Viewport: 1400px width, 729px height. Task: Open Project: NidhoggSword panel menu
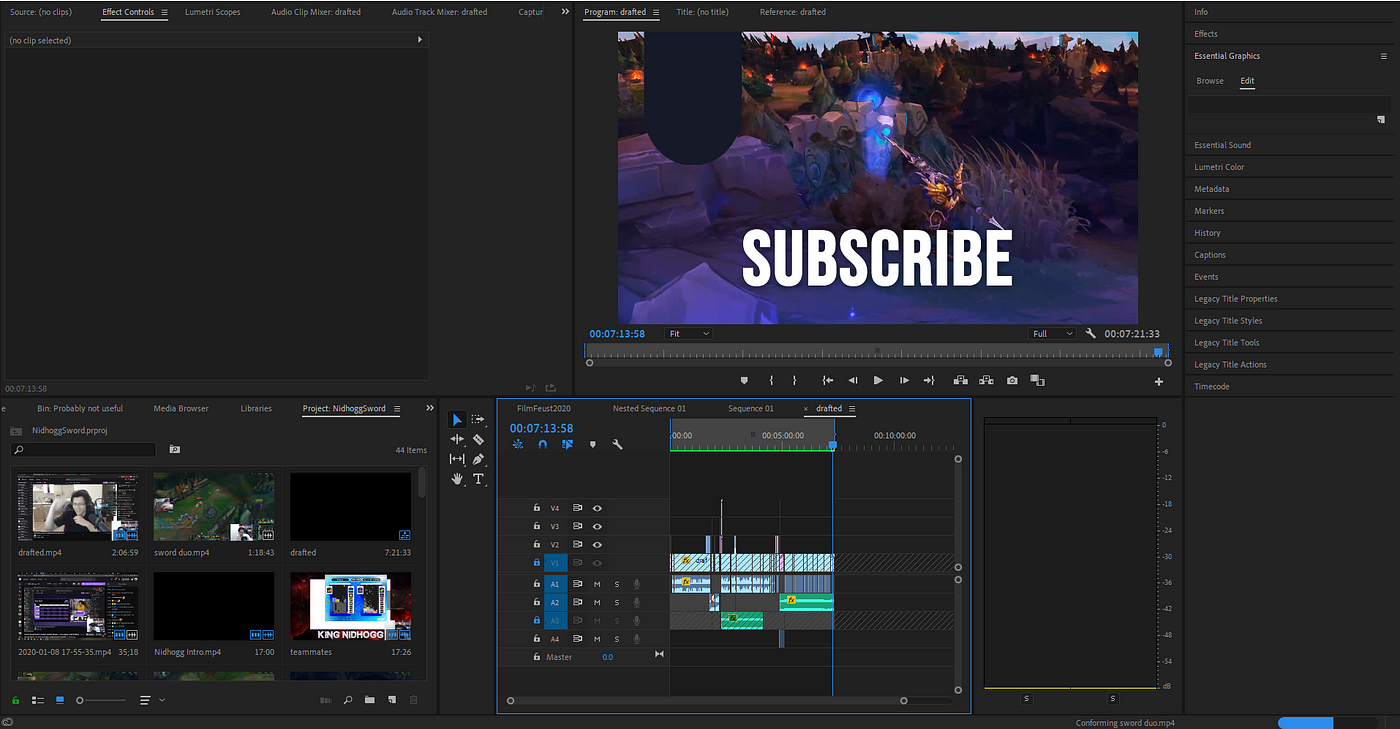pyautogui.click(x=396, y=408)
